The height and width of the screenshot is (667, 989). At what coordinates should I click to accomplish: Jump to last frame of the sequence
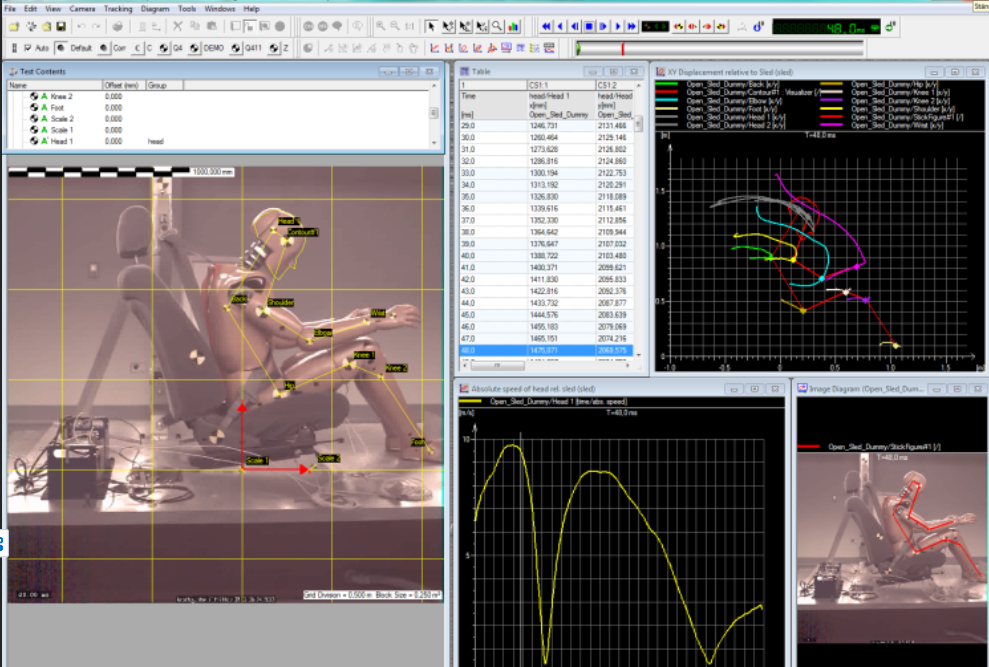point(631,27)
